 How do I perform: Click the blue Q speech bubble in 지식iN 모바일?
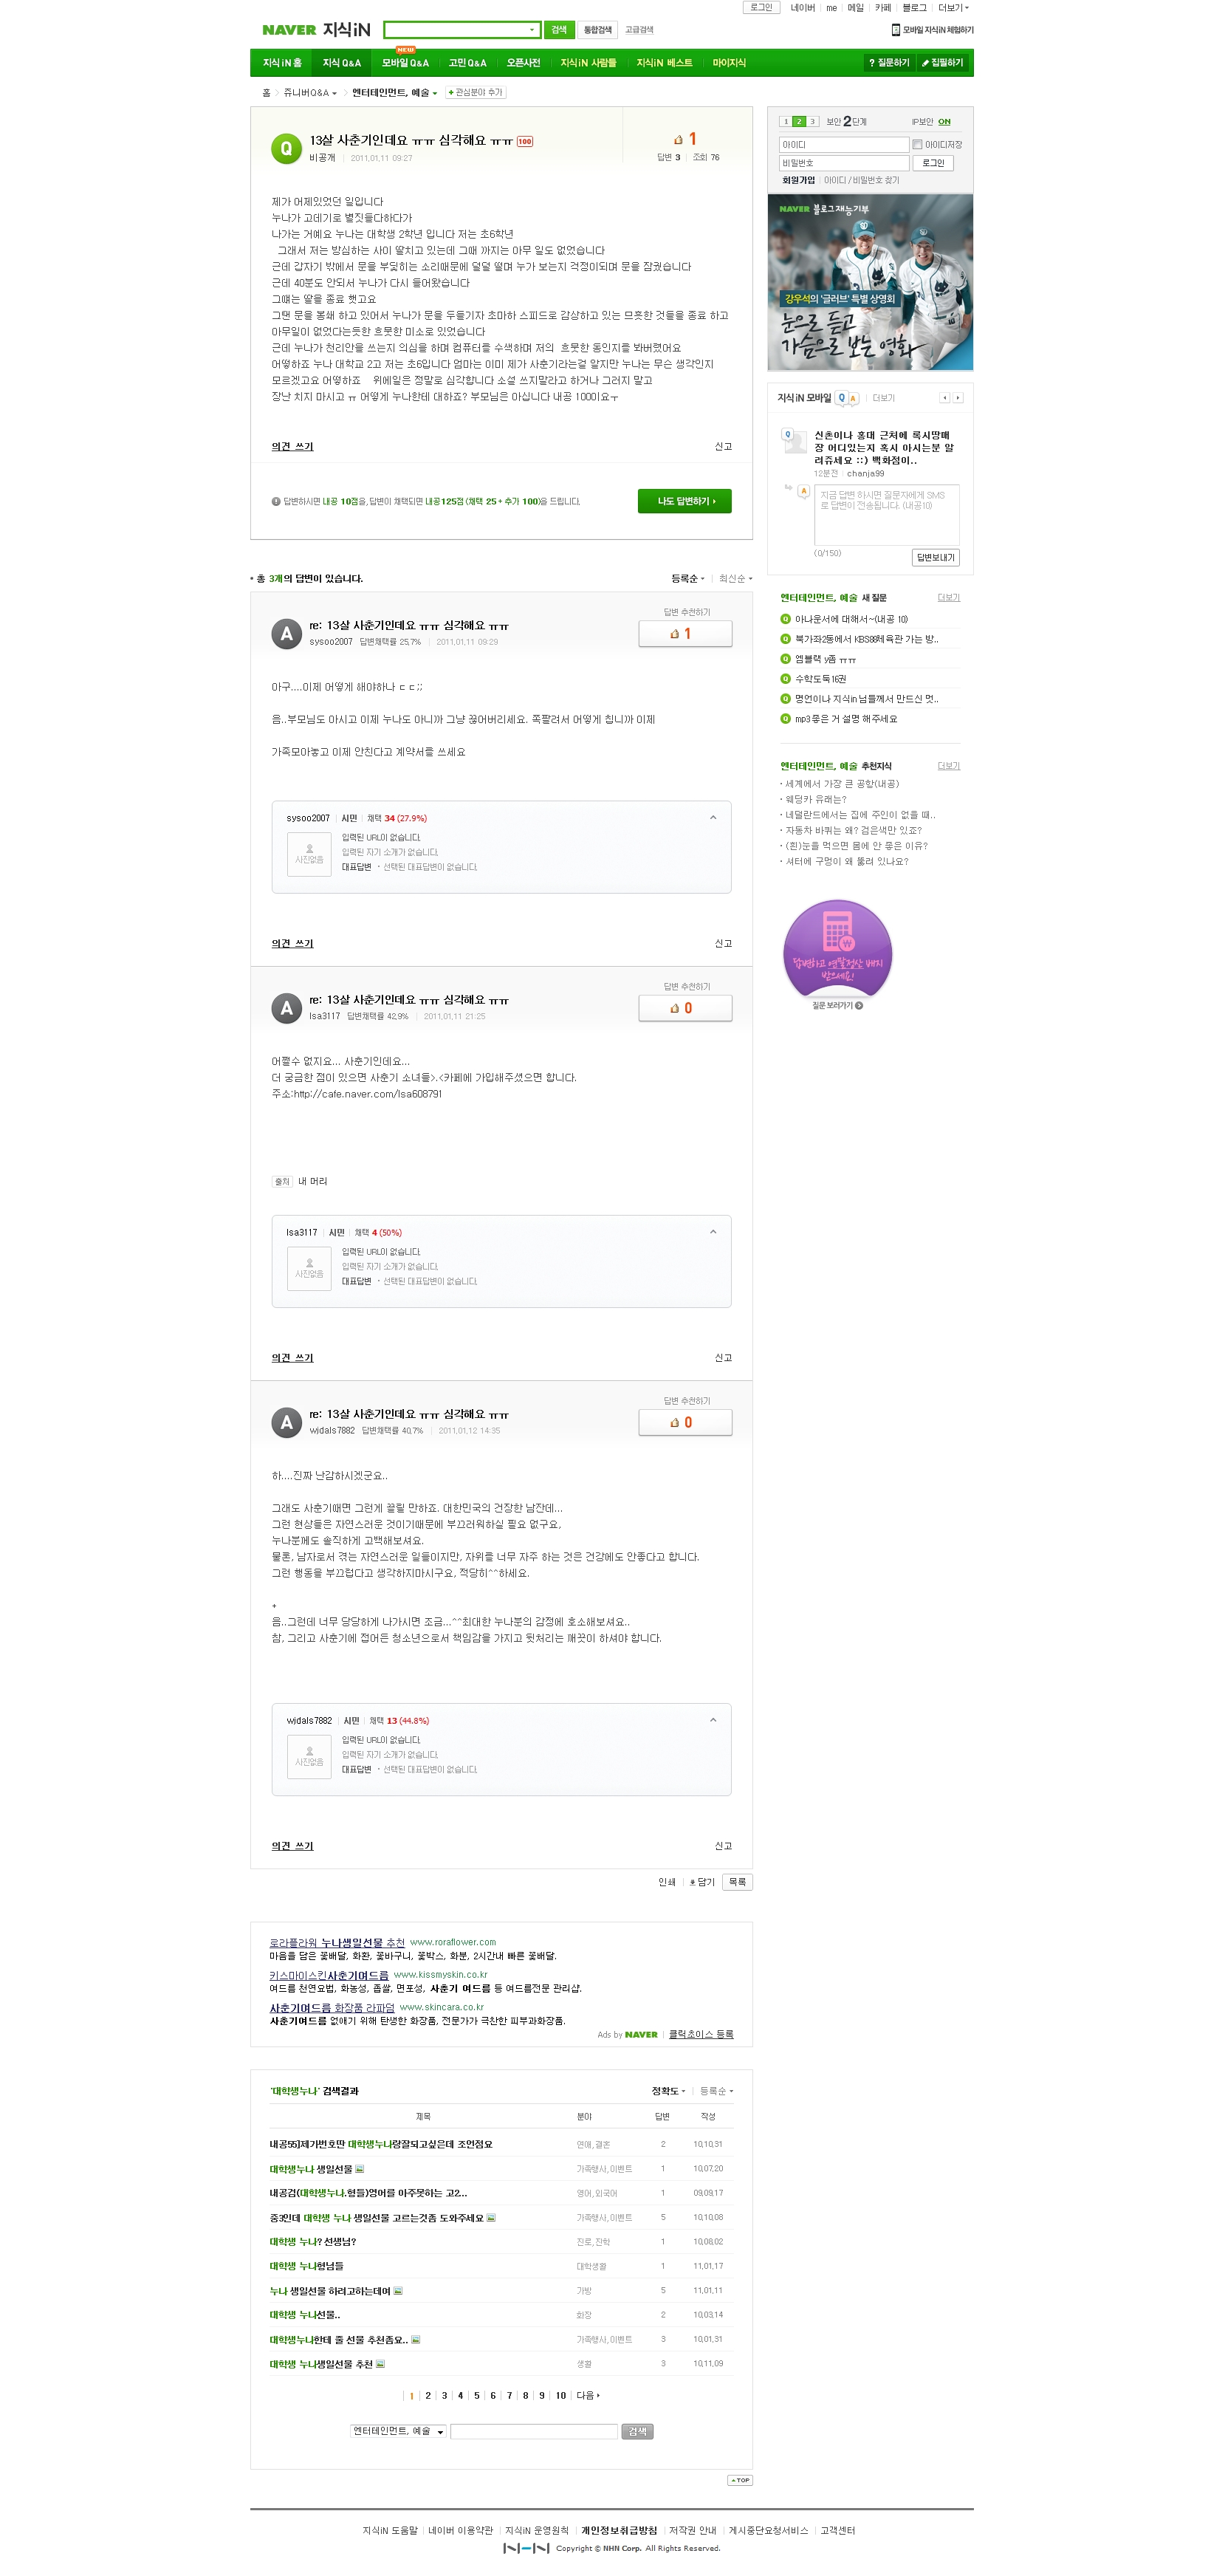click(841, 398)
